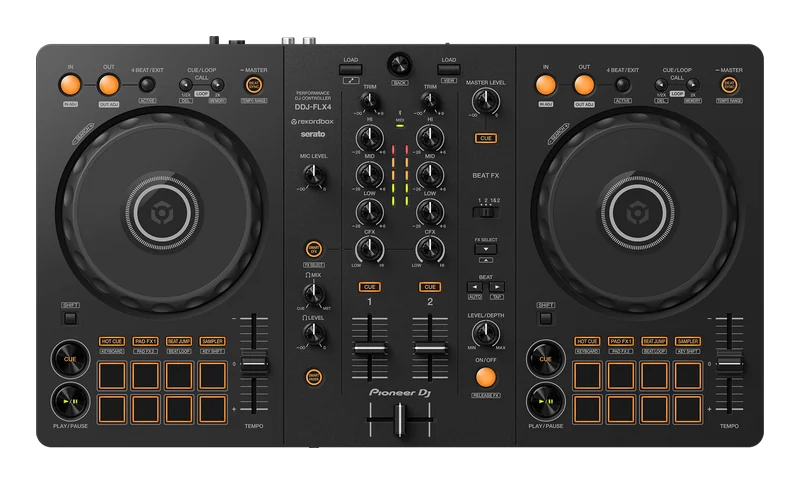Click the BEAT left arrow button

point(474,287)
